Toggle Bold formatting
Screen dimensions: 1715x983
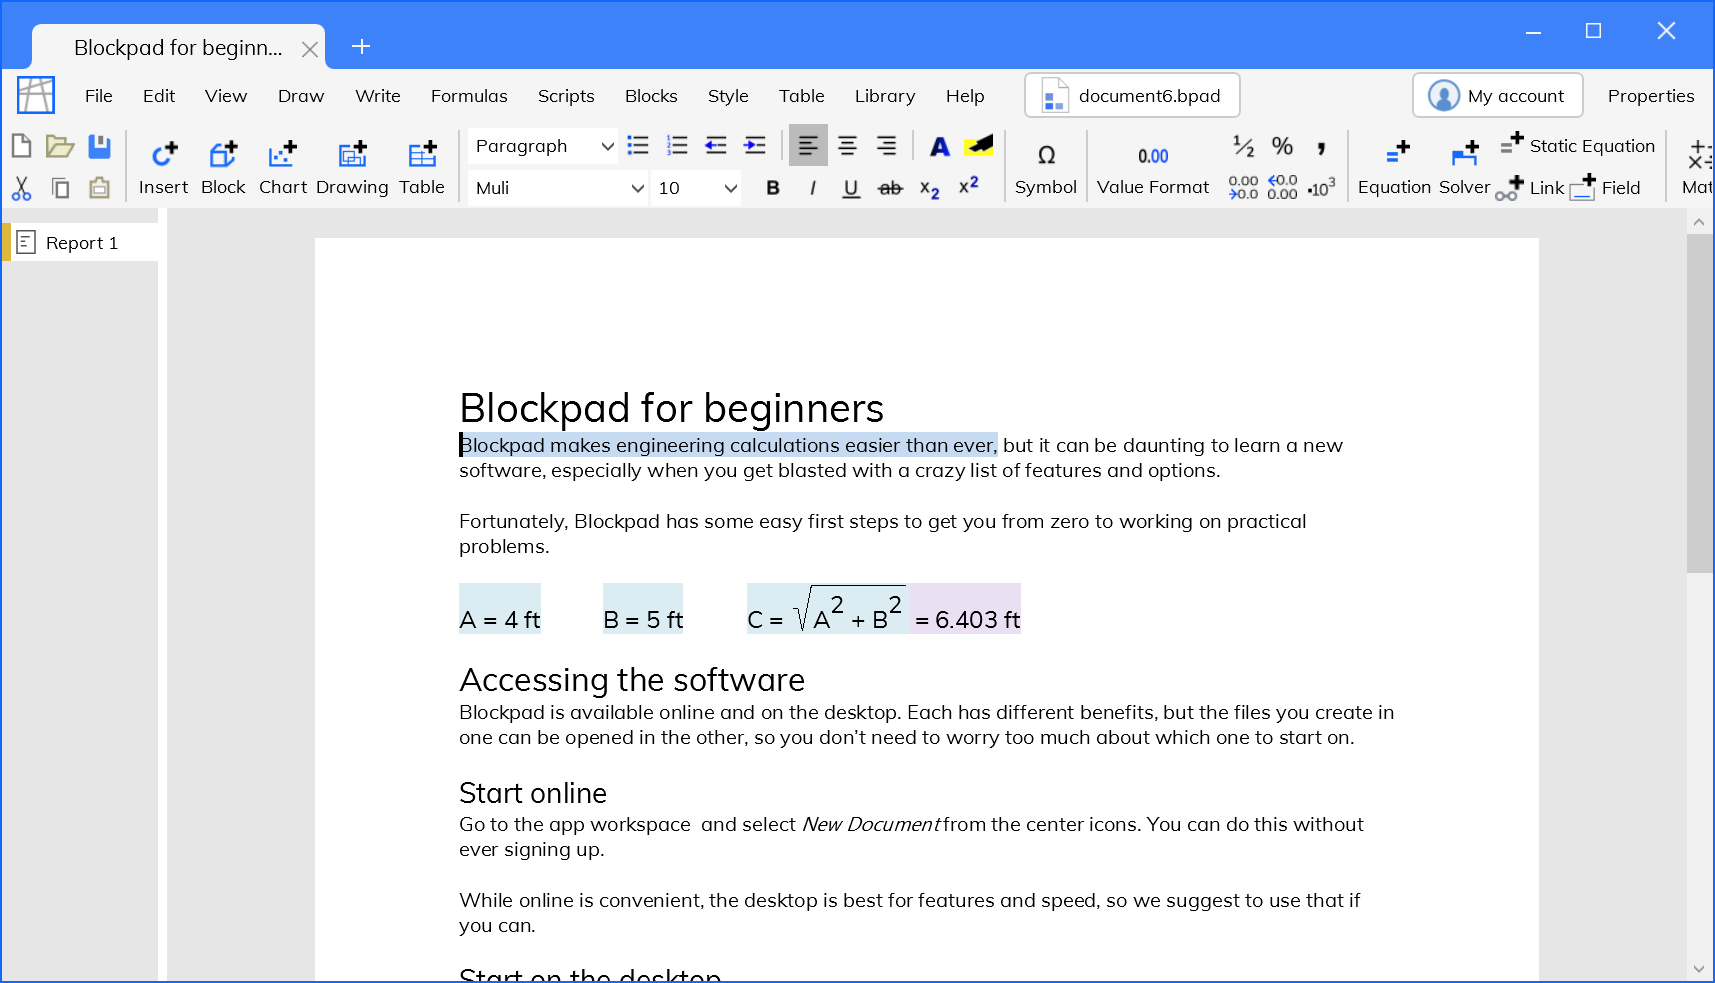pyautogui.click(x=773, y=188)
